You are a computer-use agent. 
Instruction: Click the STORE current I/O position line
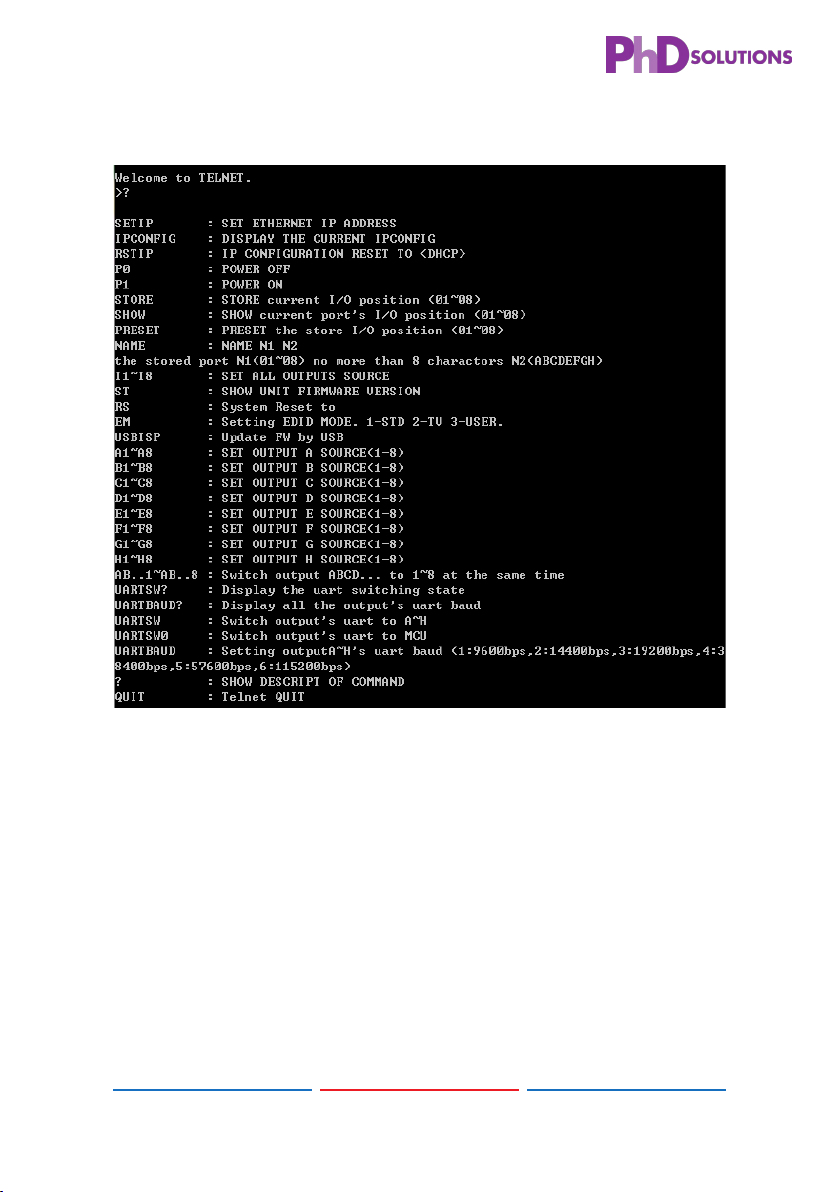point(297,300)
